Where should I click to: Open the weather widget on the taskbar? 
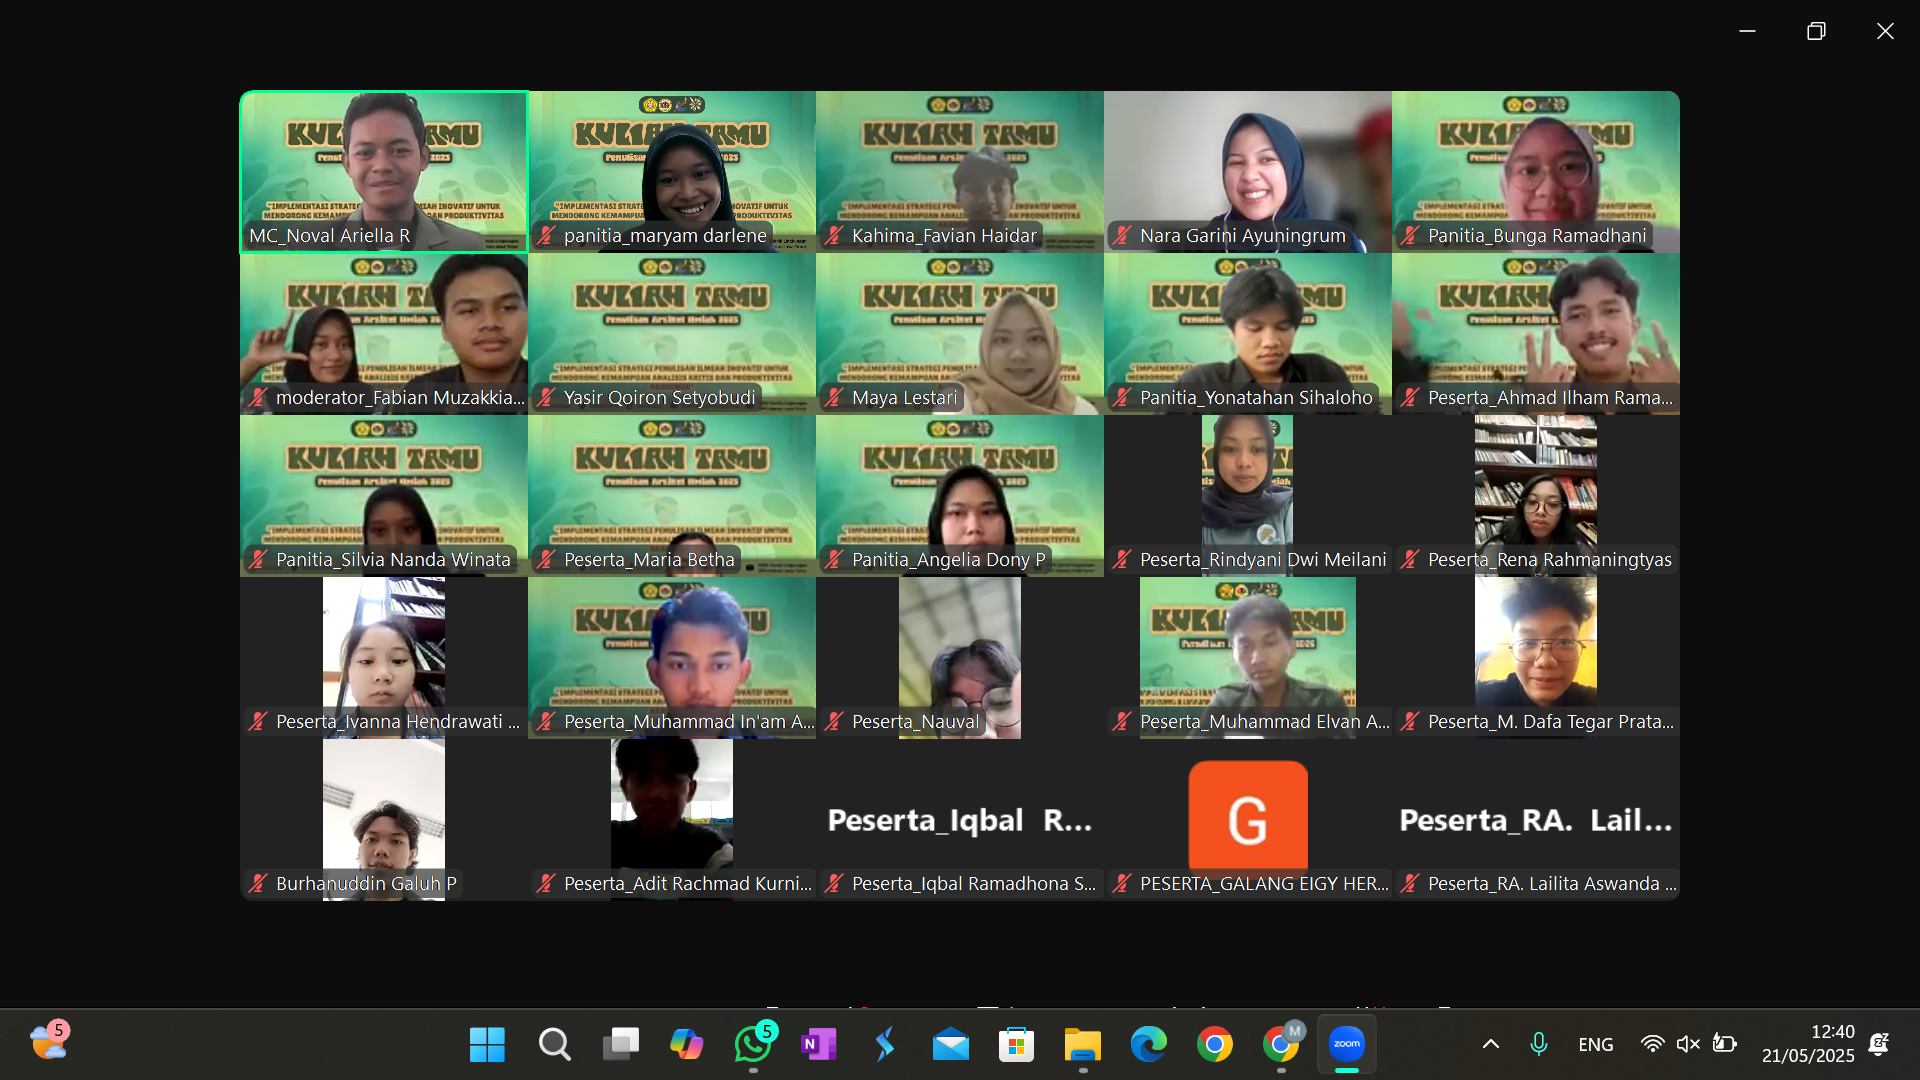pos(48,1041)
